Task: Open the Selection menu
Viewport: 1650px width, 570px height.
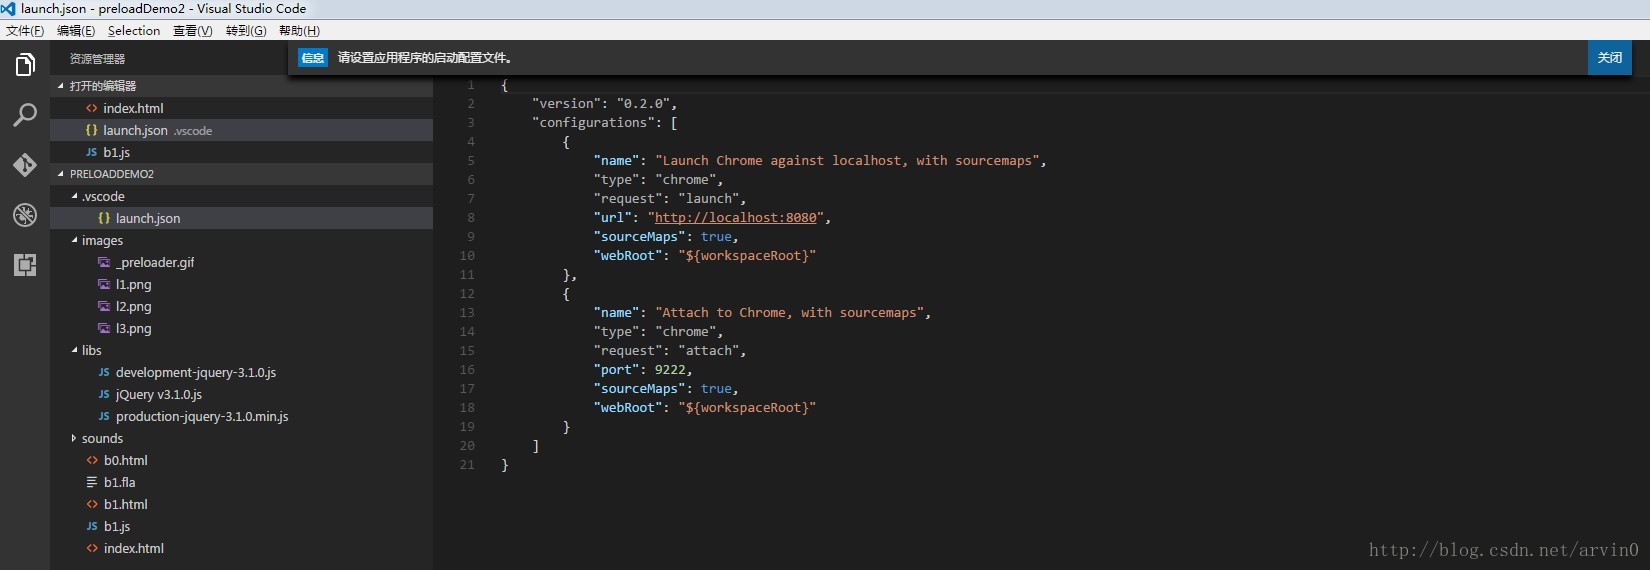Action: (x=134, y=31)
